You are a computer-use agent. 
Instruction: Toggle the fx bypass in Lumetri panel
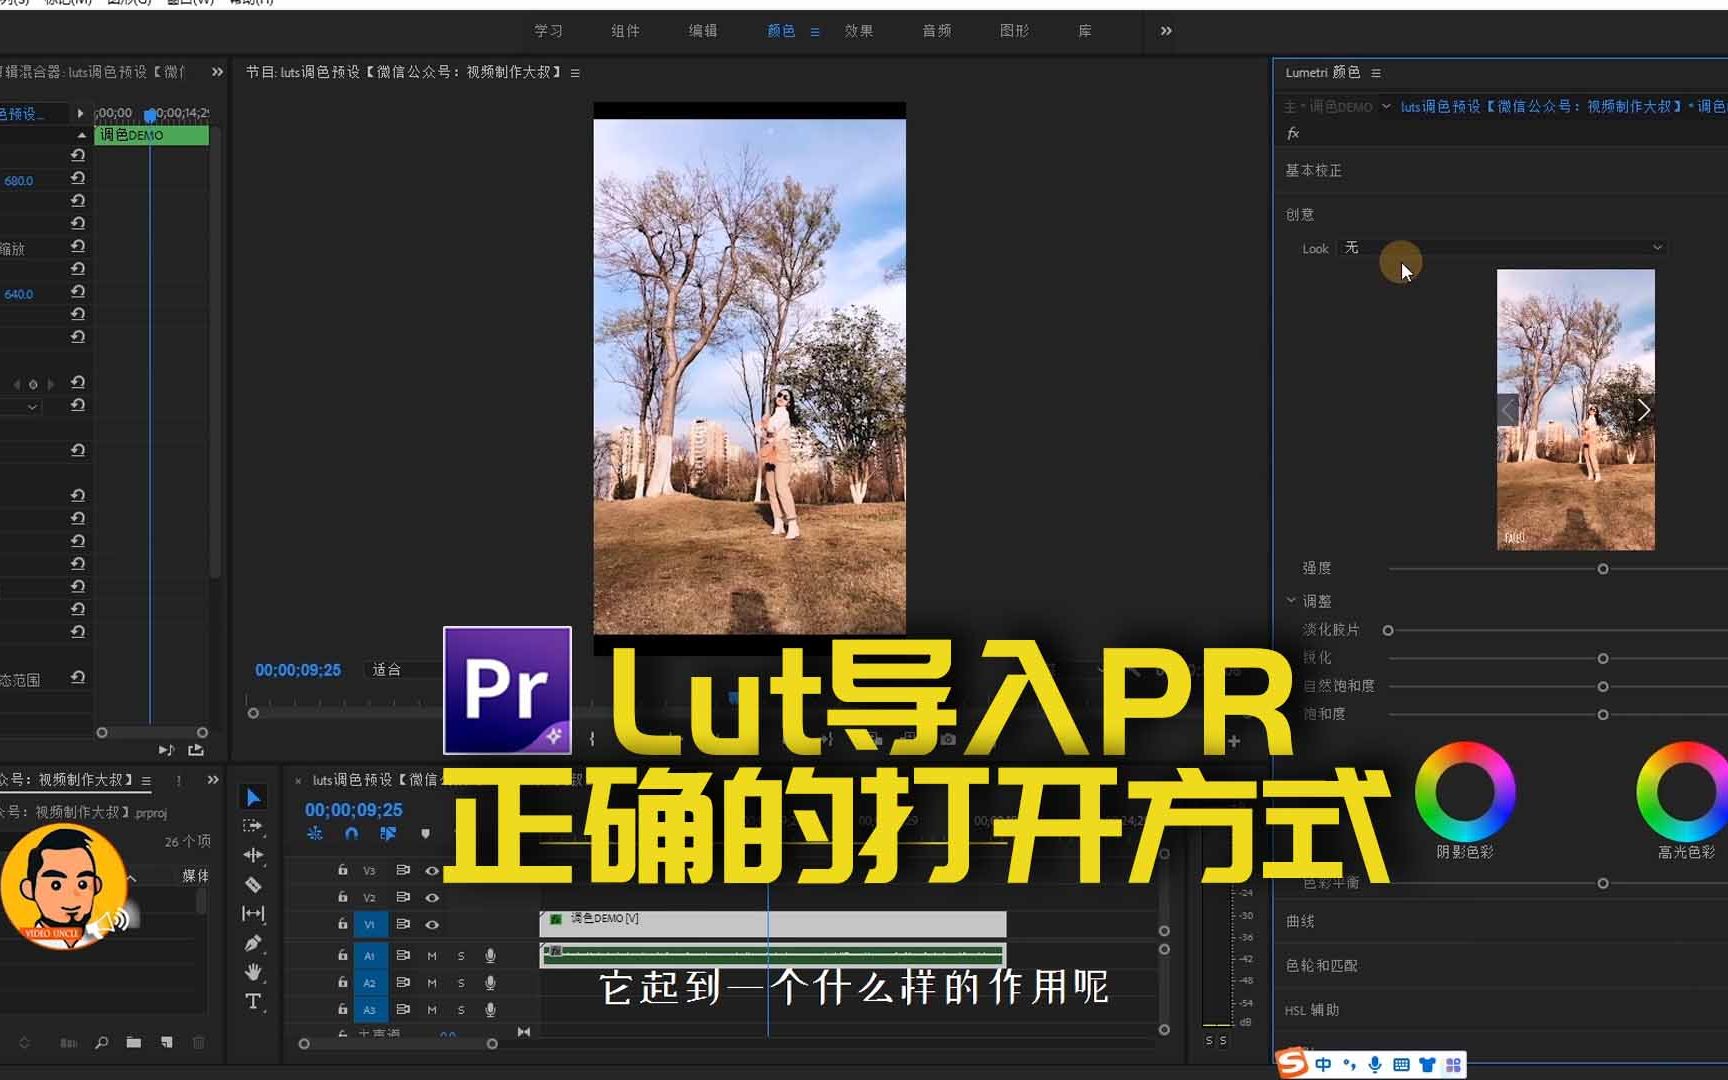pyautogui.click(x=1293, y=133)
